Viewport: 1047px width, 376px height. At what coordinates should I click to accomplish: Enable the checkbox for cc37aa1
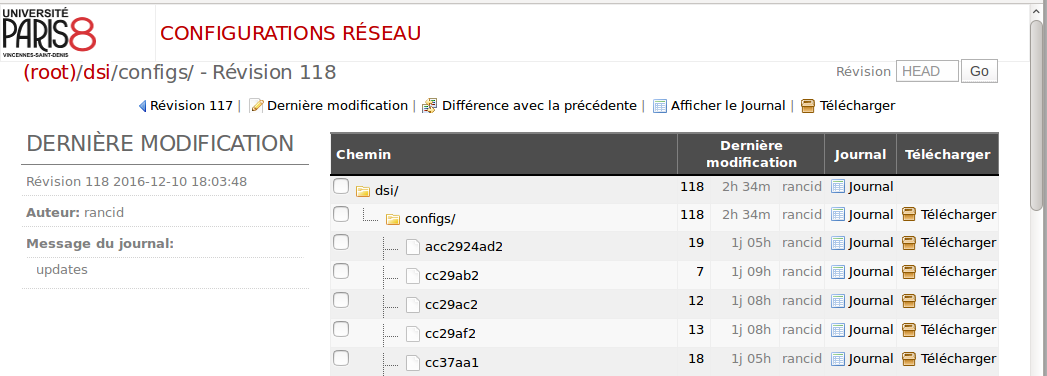[x=341, y=358]
